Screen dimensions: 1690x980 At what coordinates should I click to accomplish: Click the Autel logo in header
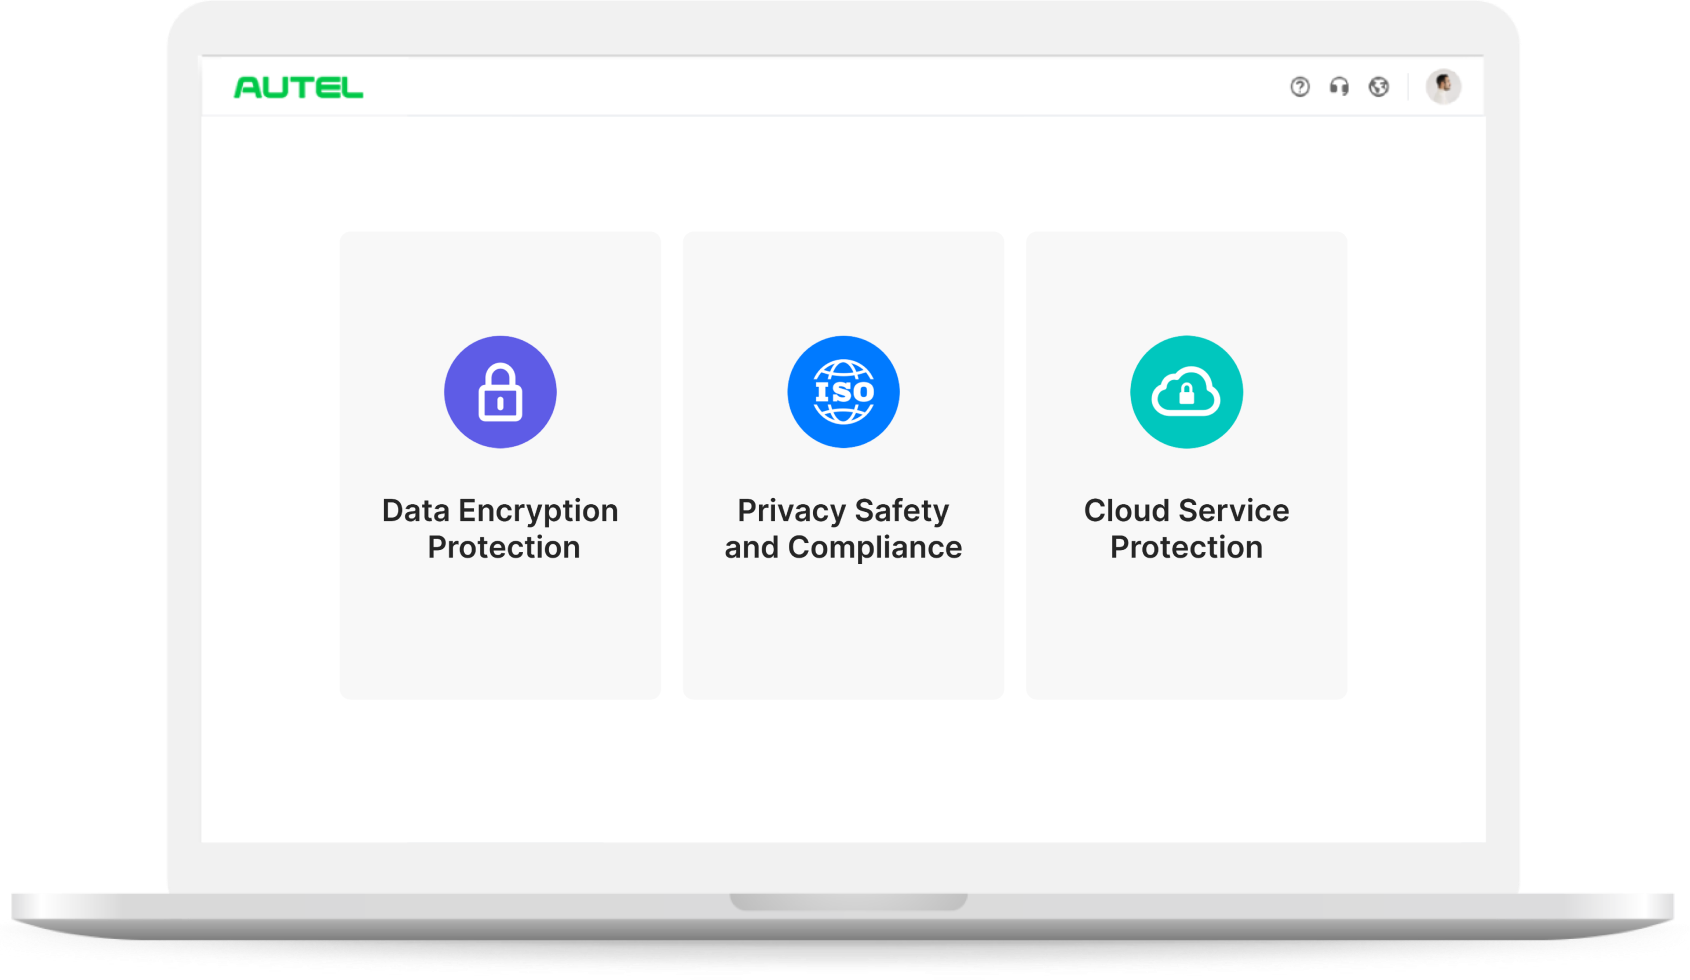(298, 88)
